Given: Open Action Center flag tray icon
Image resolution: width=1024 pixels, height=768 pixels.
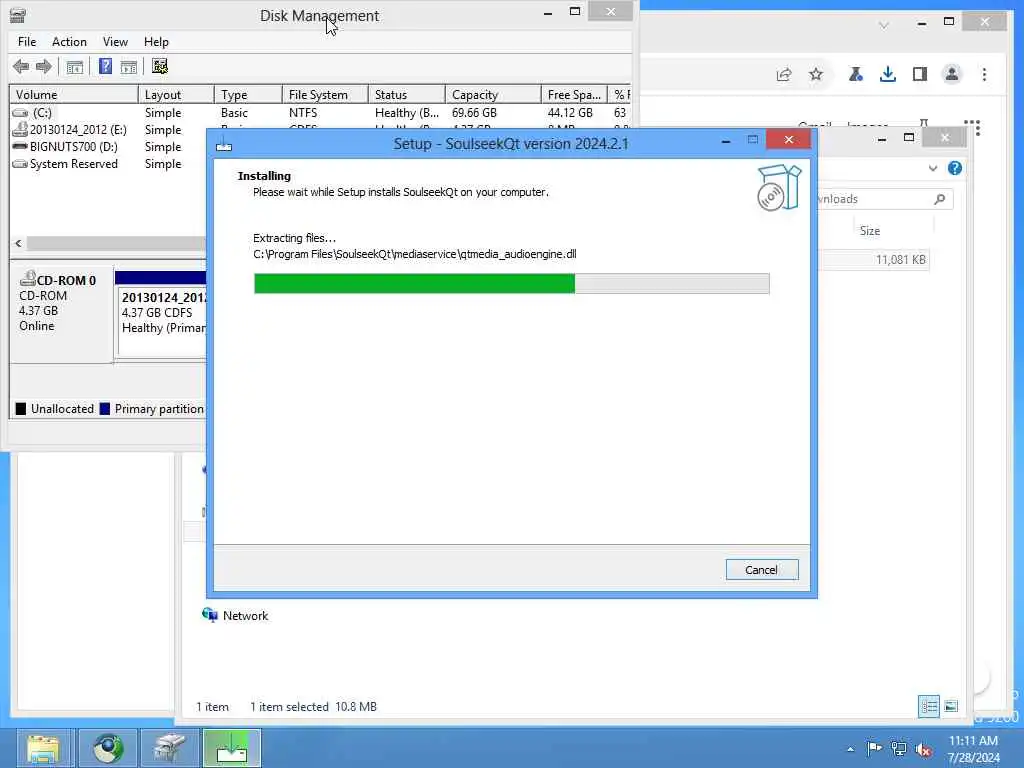Looking at the screenshot, I should click(x=874, y=748).
